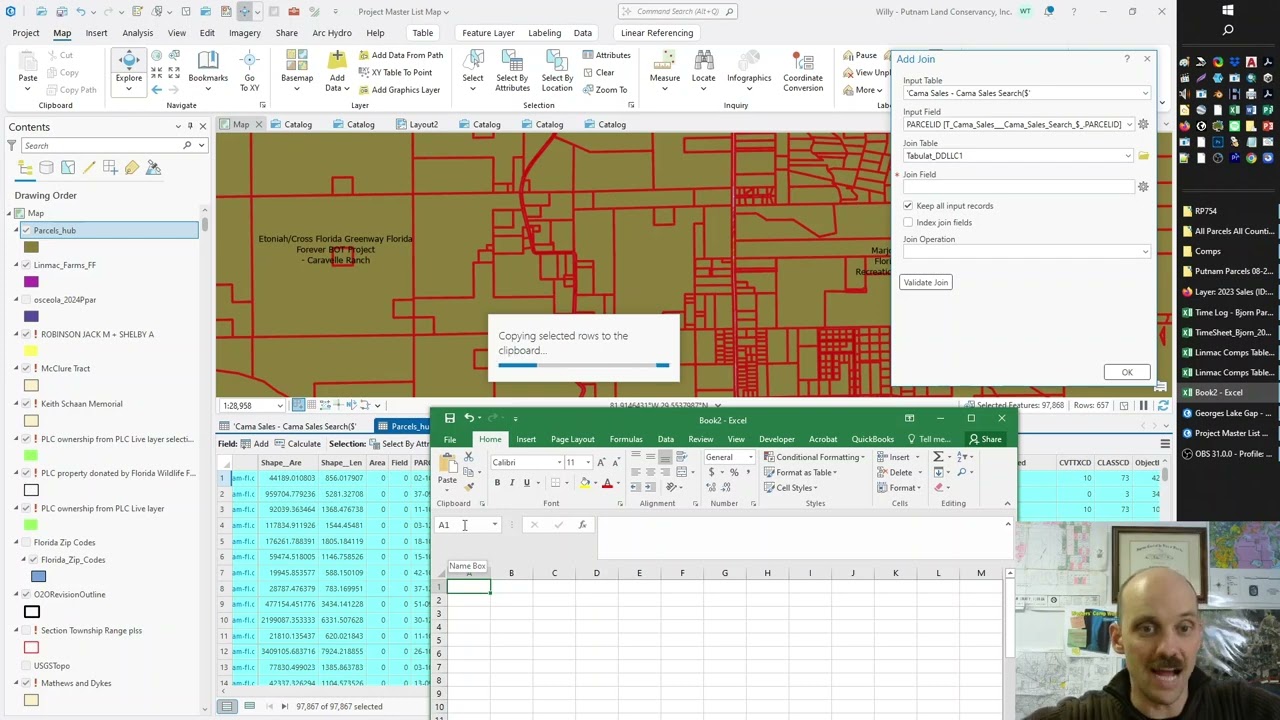Open the Excel number format General dropdown
Viewport: 1280px width, 720px height.
pos(750,458)
